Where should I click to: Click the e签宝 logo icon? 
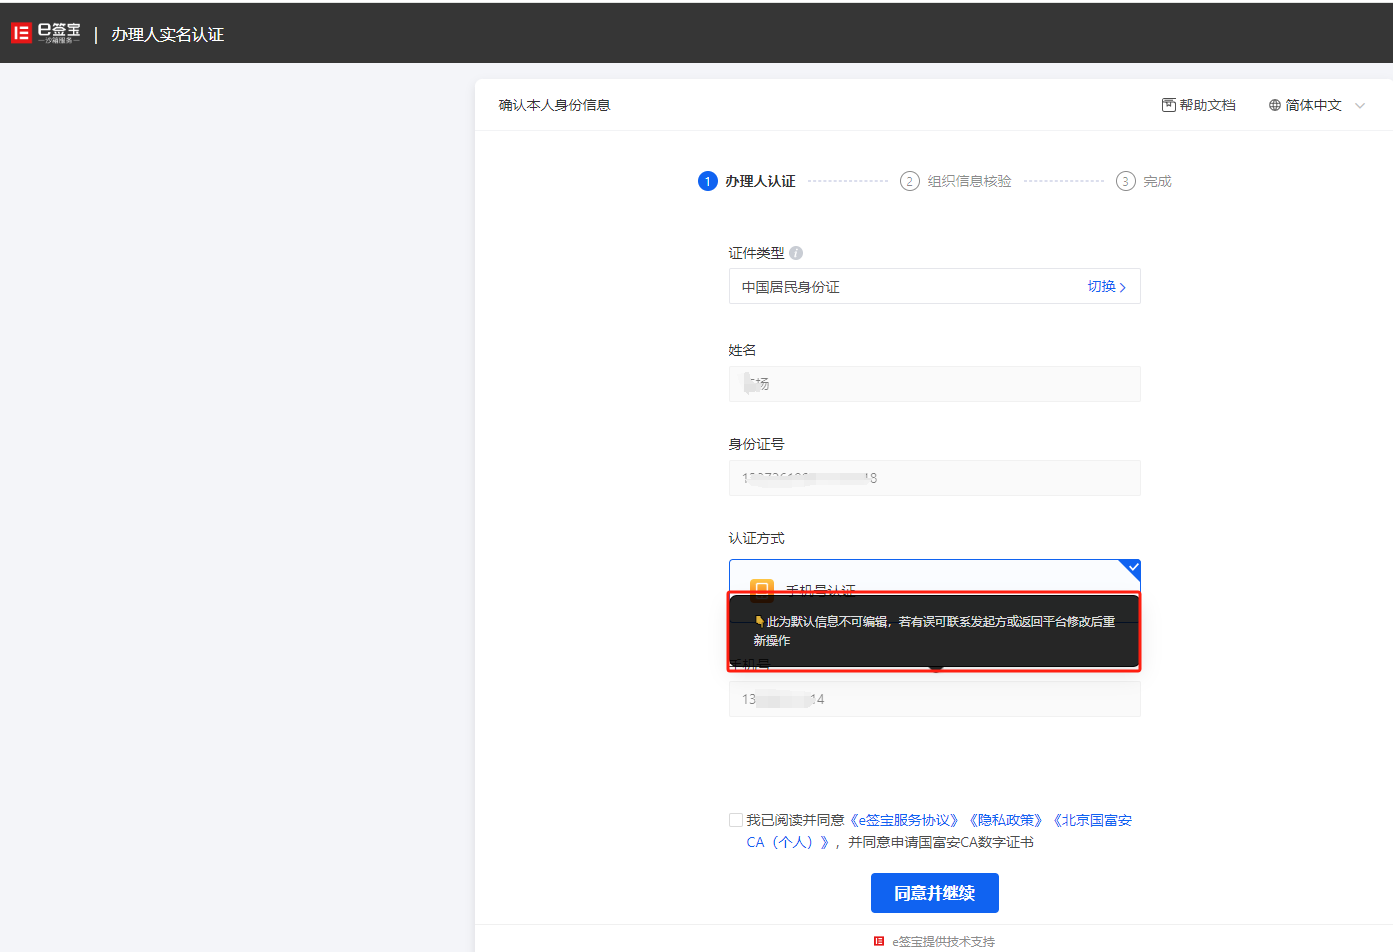(x=22, y=33)
